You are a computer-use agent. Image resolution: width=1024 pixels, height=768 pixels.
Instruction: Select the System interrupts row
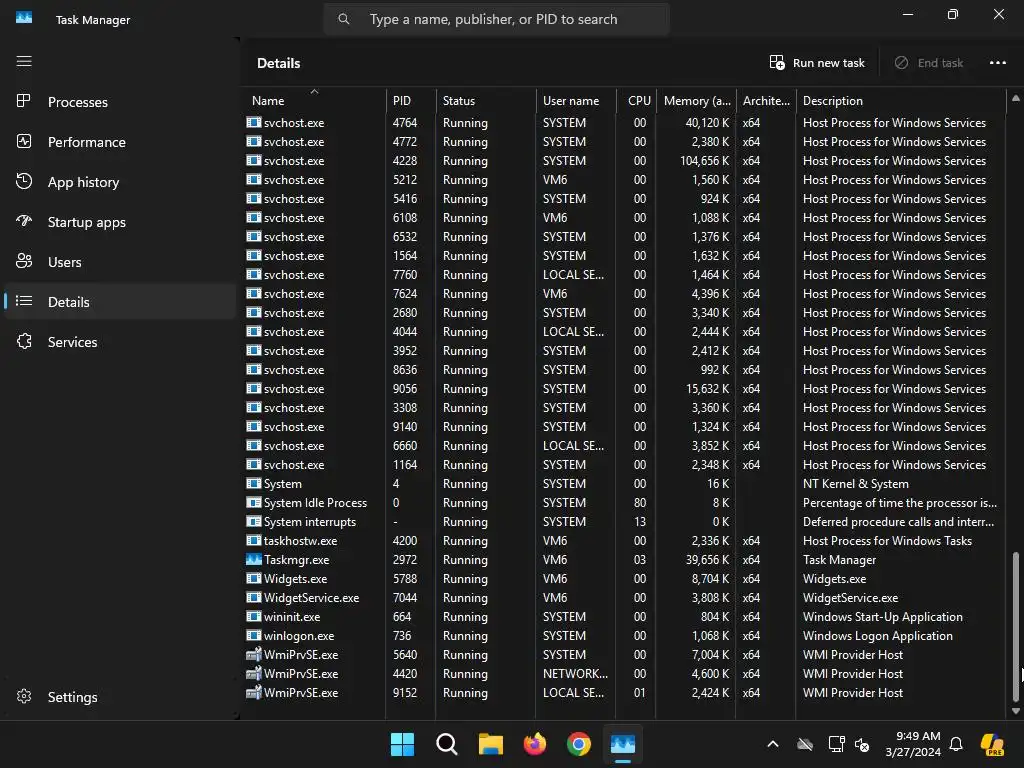[x=624, y=522]
